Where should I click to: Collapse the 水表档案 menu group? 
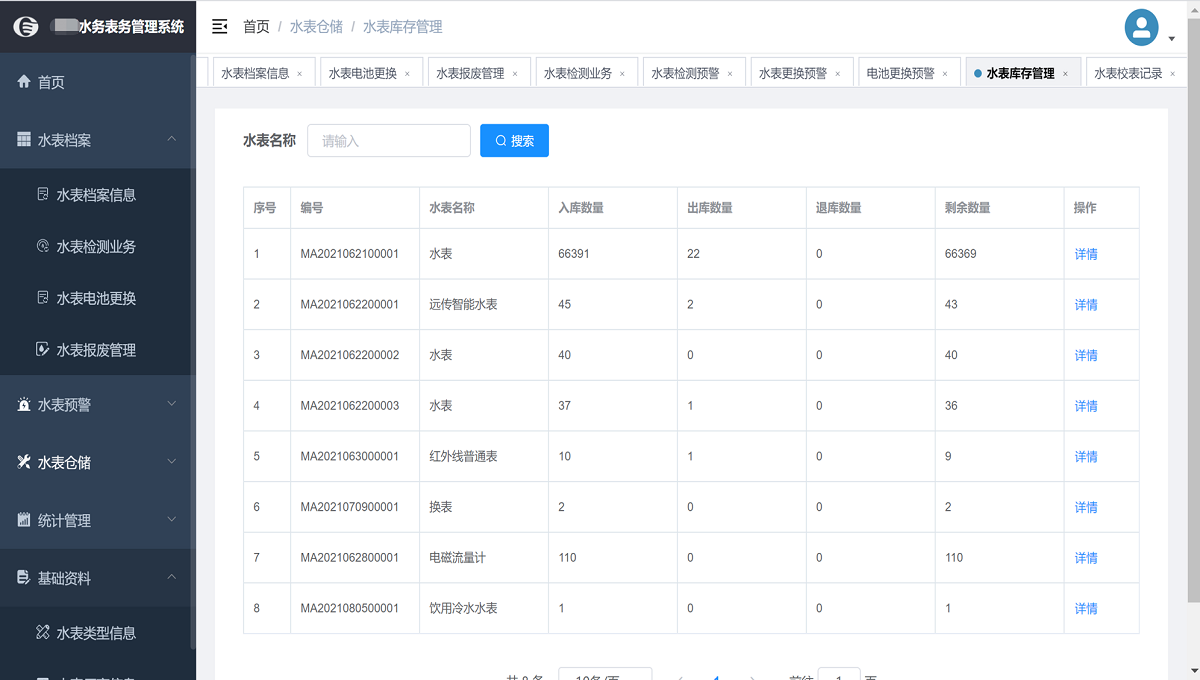point(171,140)
